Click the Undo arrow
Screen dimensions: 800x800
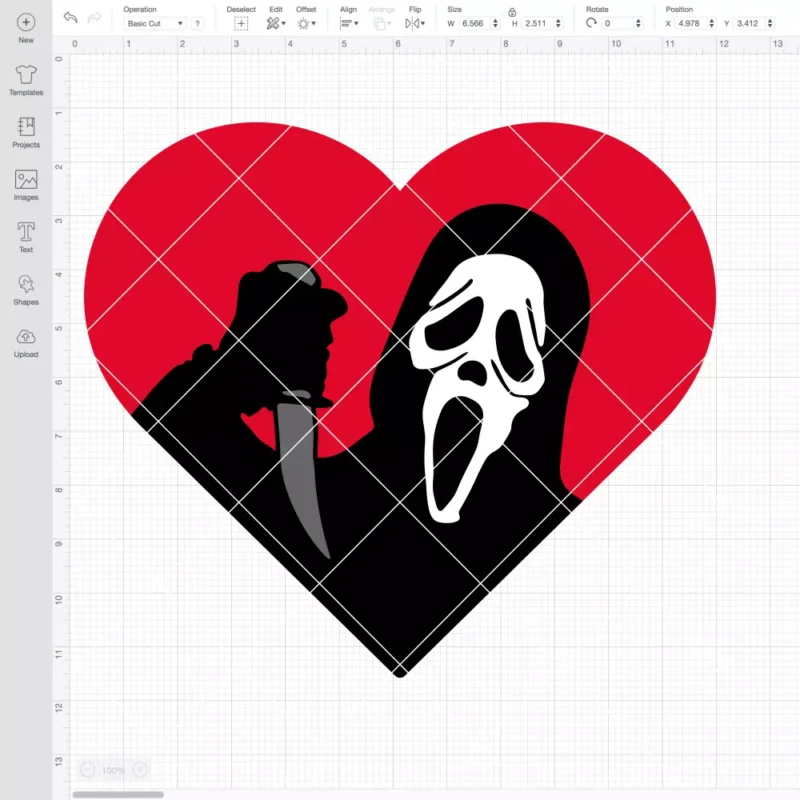[70, 18]
